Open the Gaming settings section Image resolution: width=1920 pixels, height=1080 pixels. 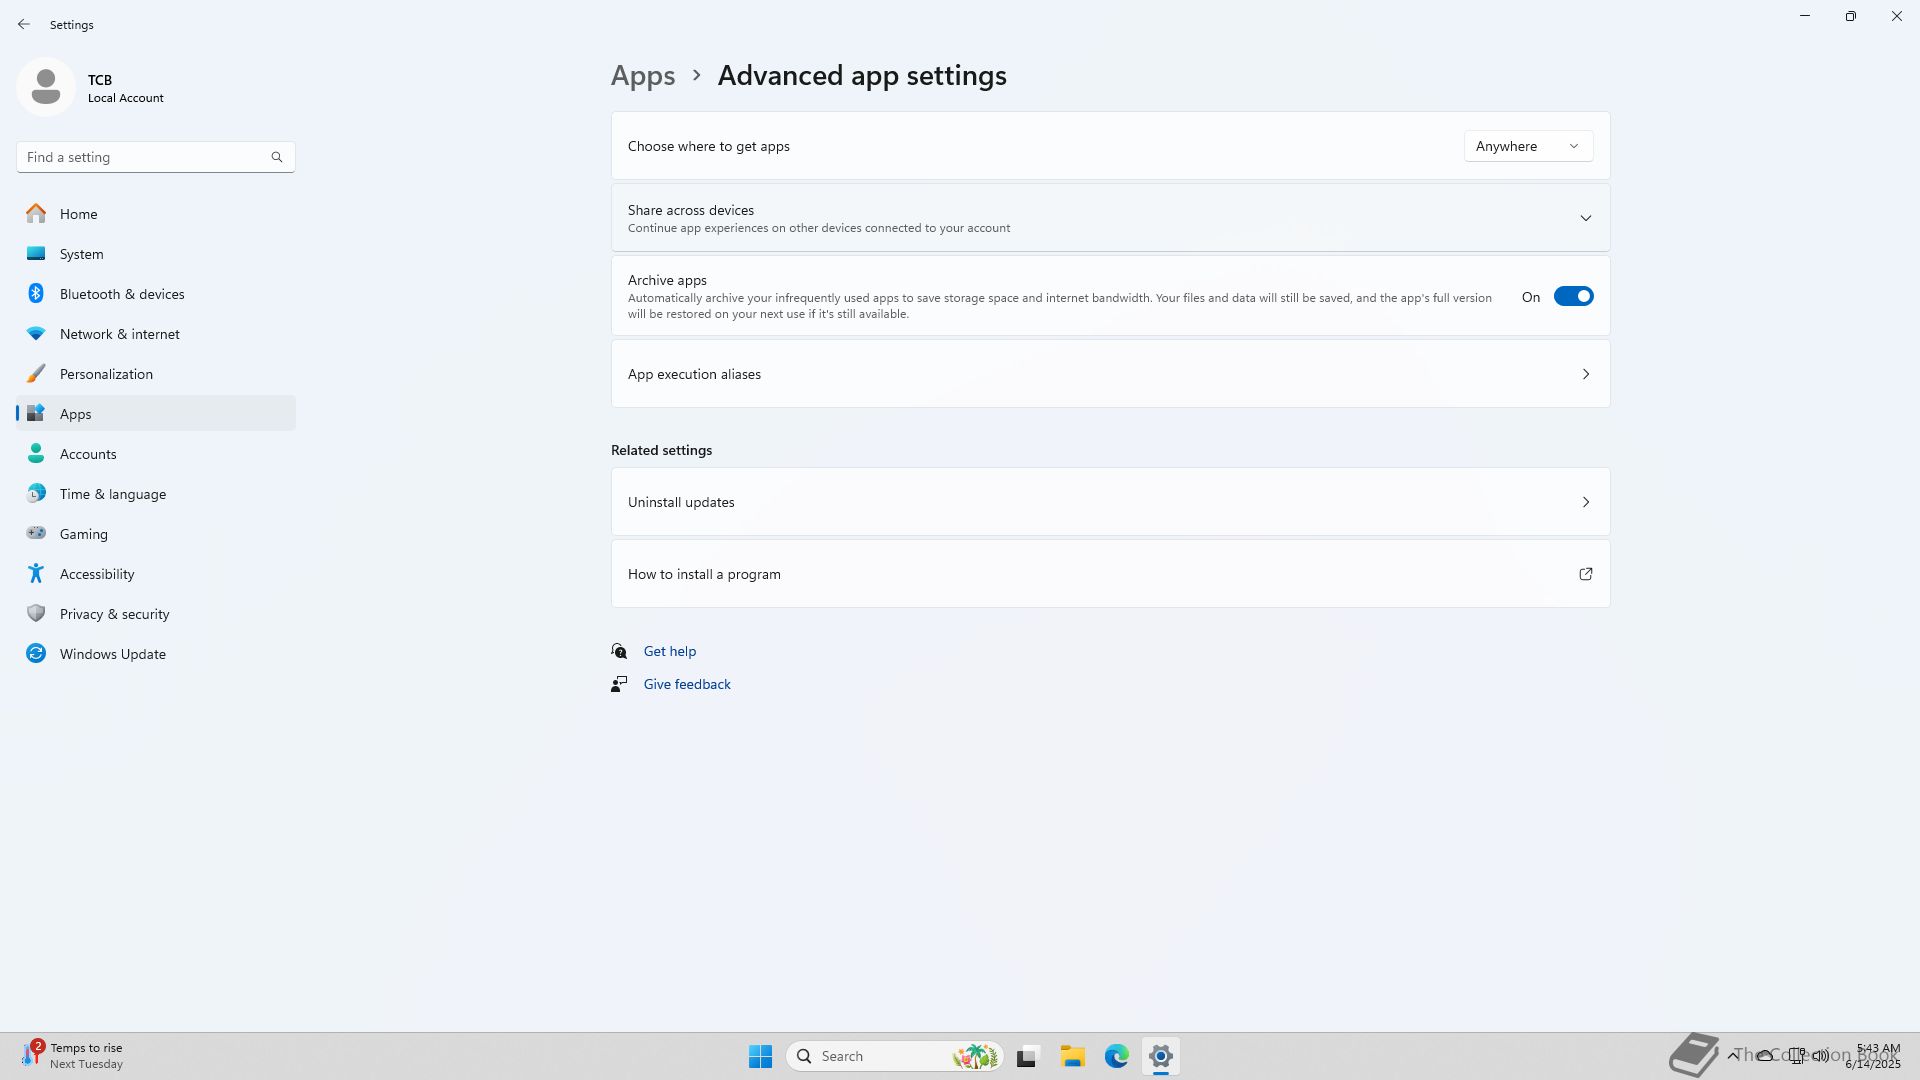pyautogui.click(x=83, y=534)
